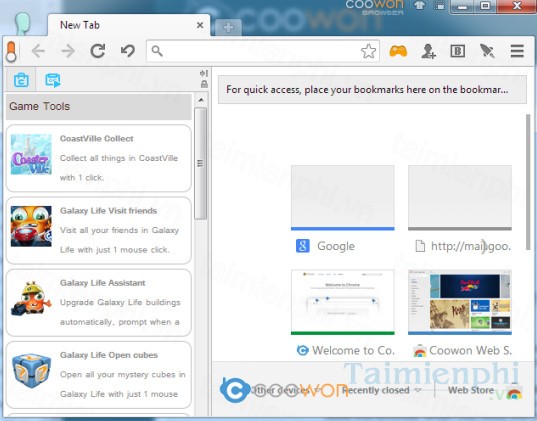Click the film strip icon in the title bar
This screenshot has width=537, height=421.
[440, 5]
